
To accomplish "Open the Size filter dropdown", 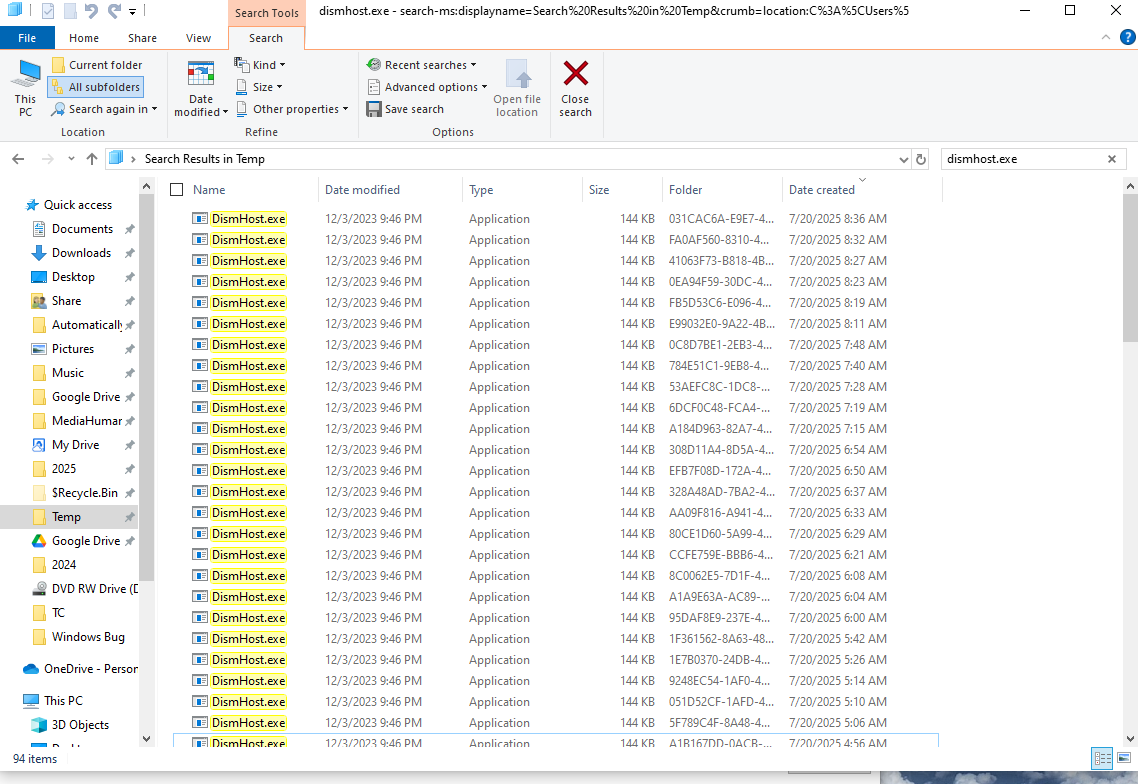I will pos(259,87).
